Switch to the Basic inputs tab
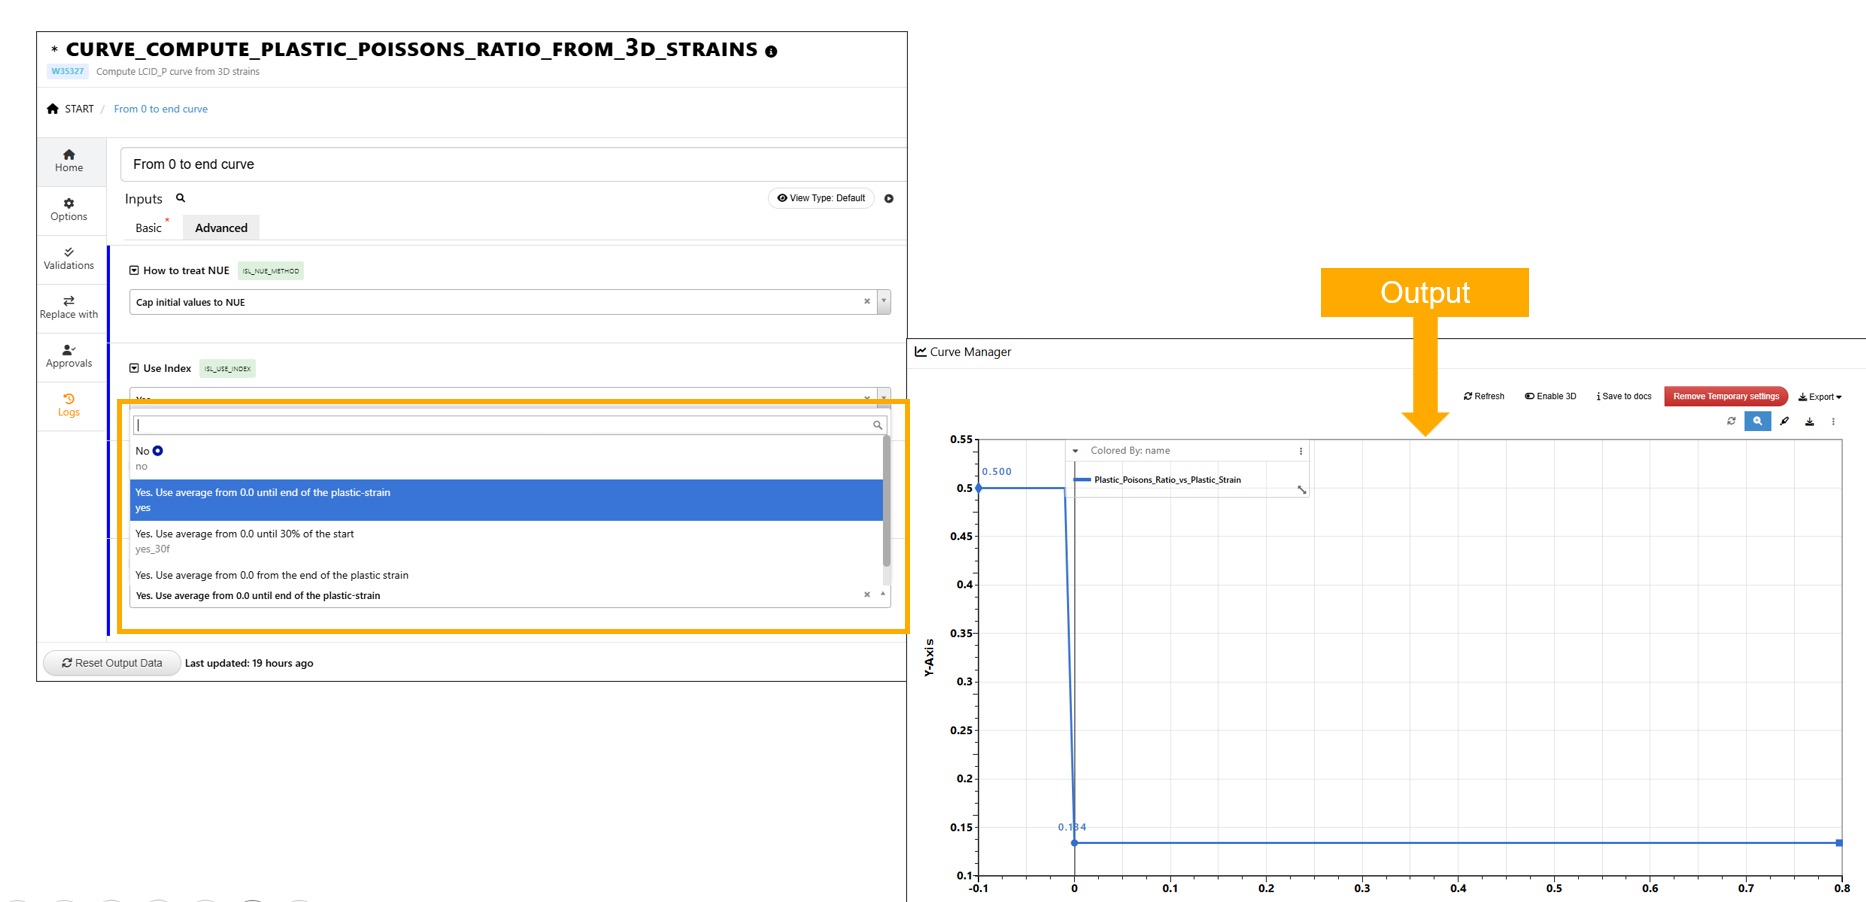 point(148,228)
